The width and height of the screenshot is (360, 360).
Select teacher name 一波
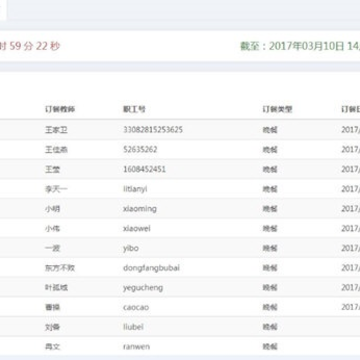[x=53, y=248]
